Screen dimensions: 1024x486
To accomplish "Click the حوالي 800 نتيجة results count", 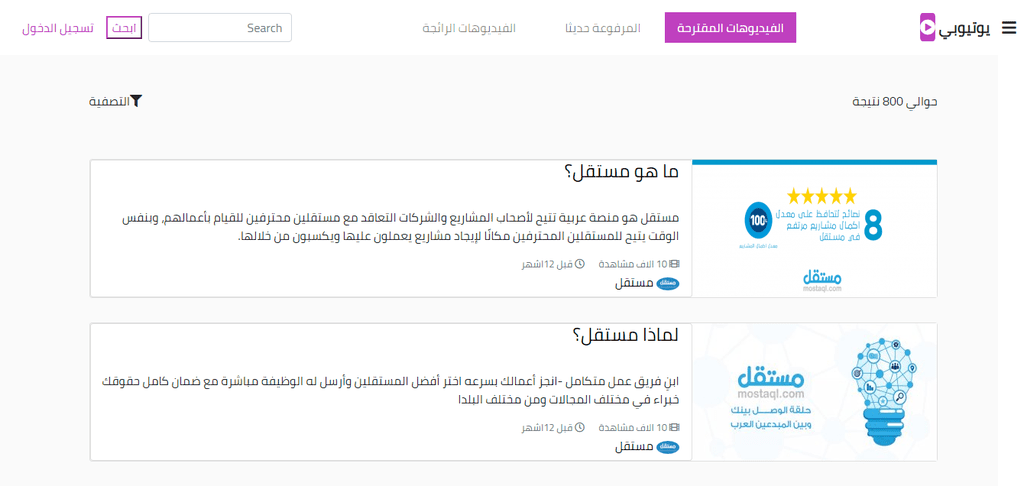I will [x=895, y=102].
